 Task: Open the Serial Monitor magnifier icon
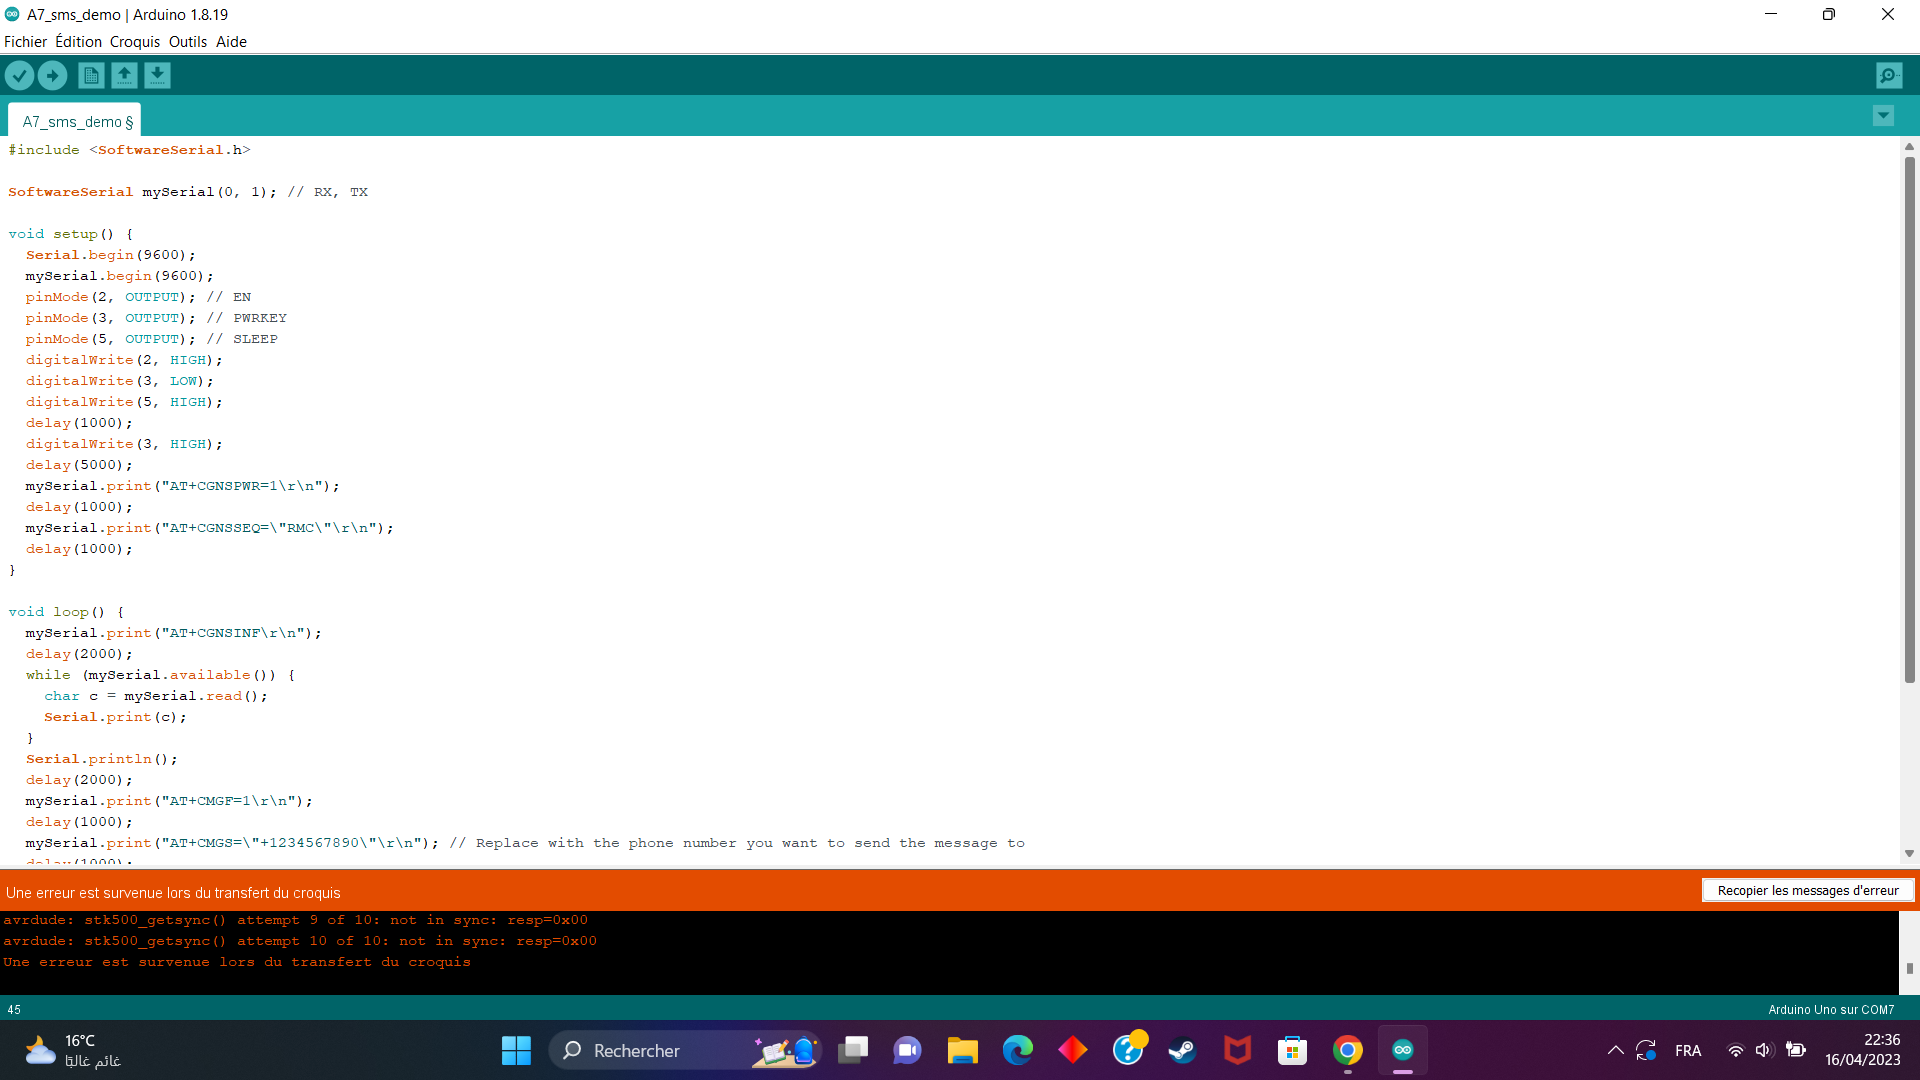click(x=1888, y=75)
